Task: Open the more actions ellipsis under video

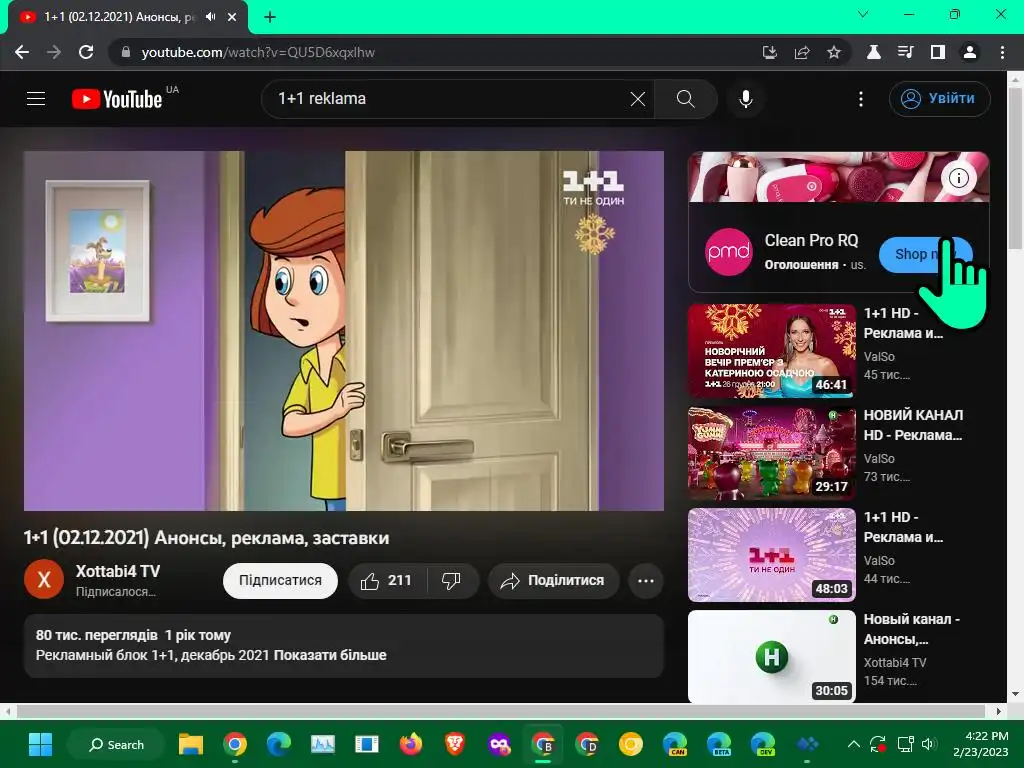Action: click(645, 581)
